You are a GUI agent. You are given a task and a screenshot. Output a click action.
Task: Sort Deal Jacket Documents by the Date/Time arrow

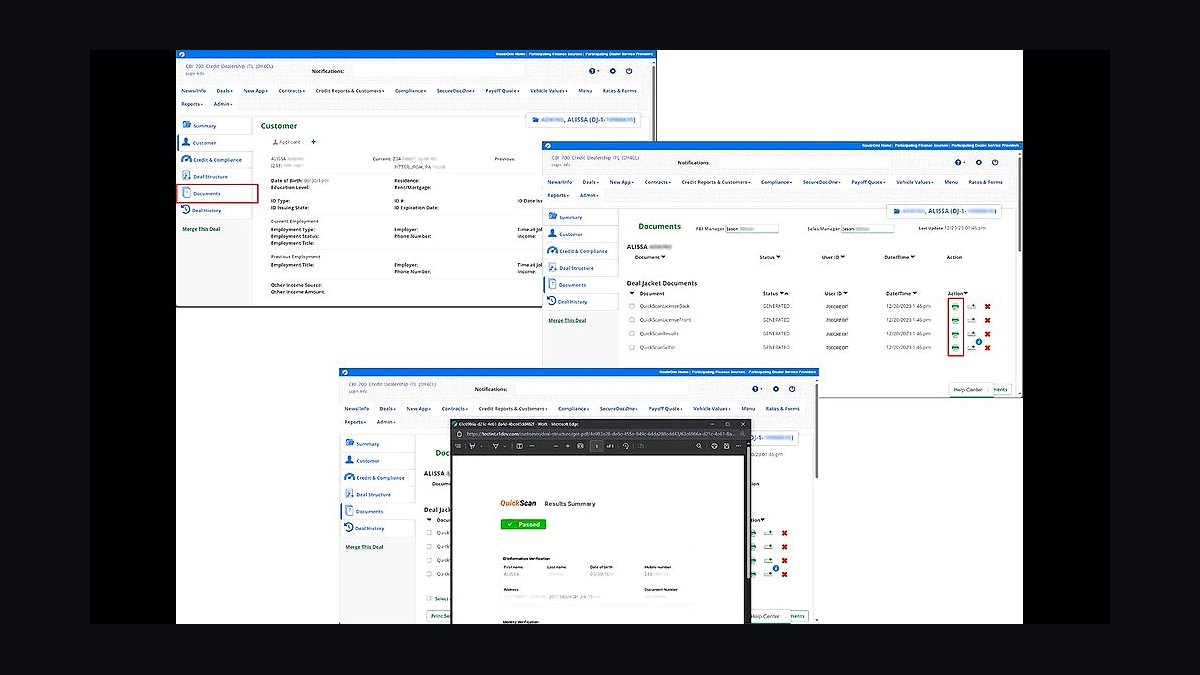click(x=914, y=293)
